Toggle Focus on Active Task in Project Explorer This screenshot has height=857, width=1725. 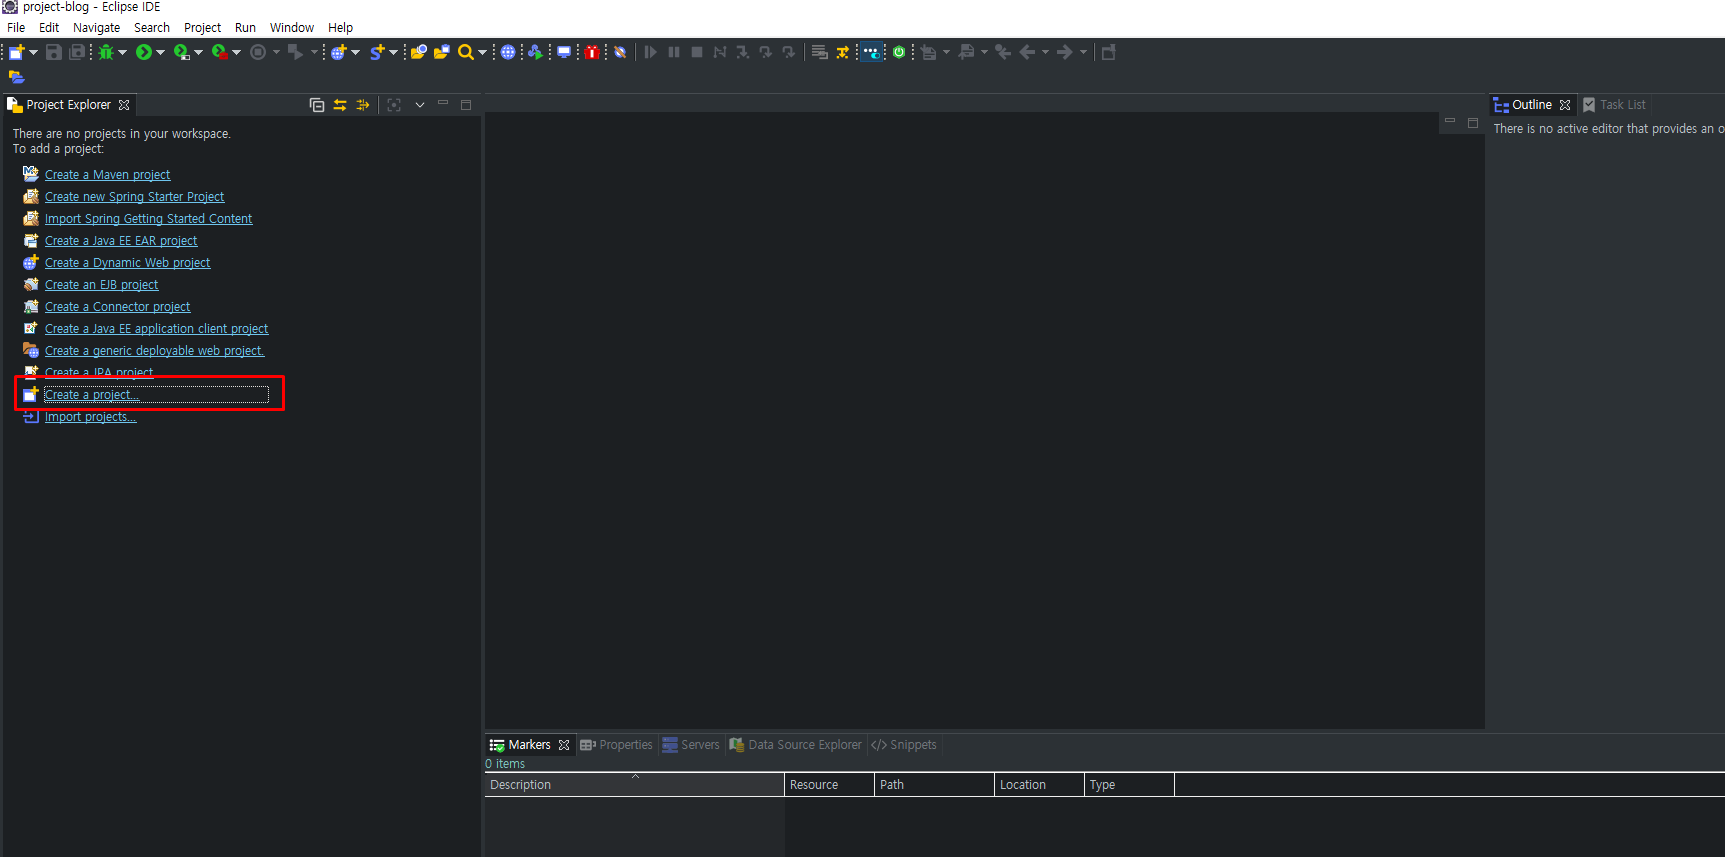tap(394, 105)
